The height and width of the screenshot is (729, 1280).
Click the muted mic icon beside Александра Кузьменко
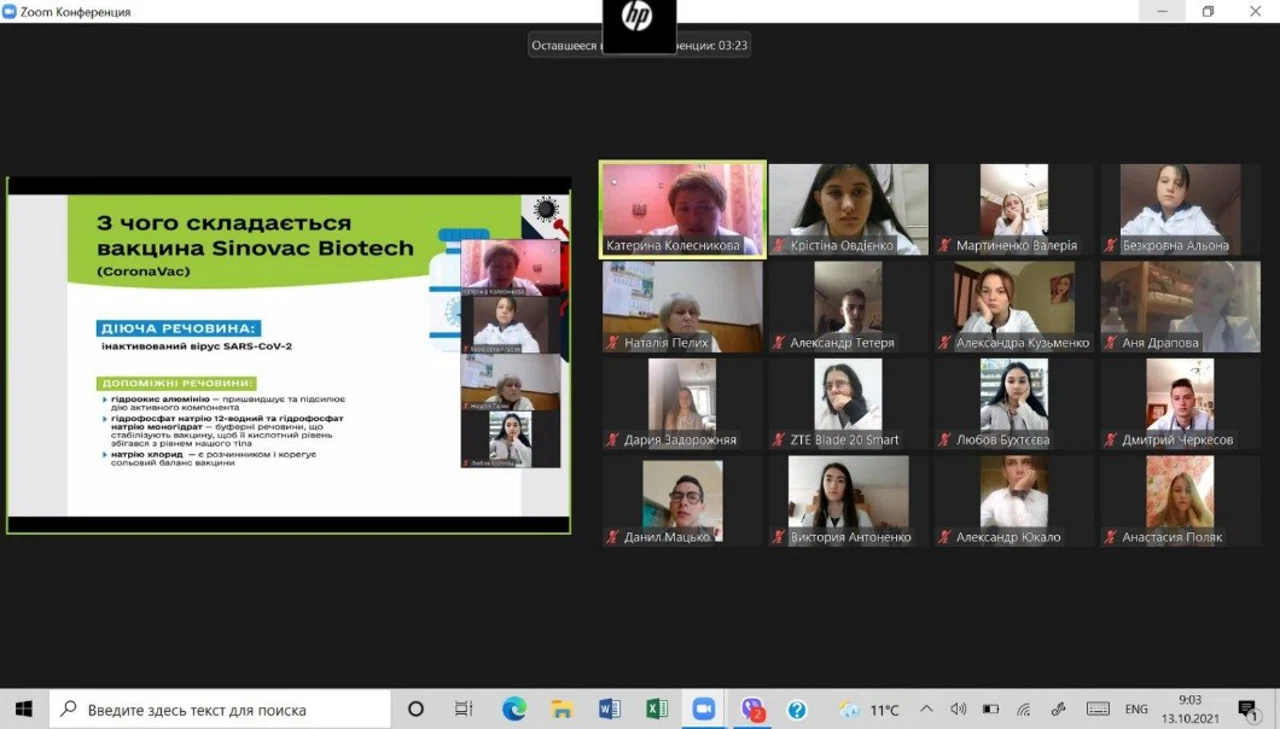point(944,342)
